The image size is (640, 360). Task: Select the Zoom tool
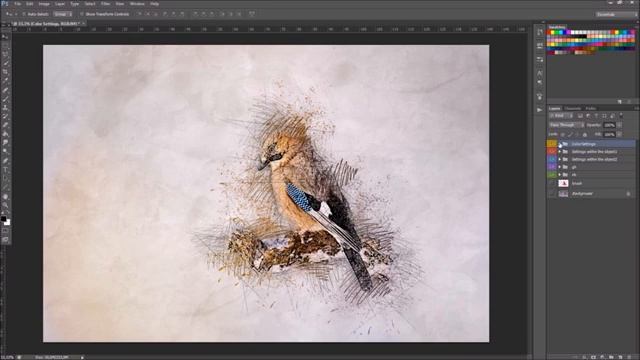5,205
